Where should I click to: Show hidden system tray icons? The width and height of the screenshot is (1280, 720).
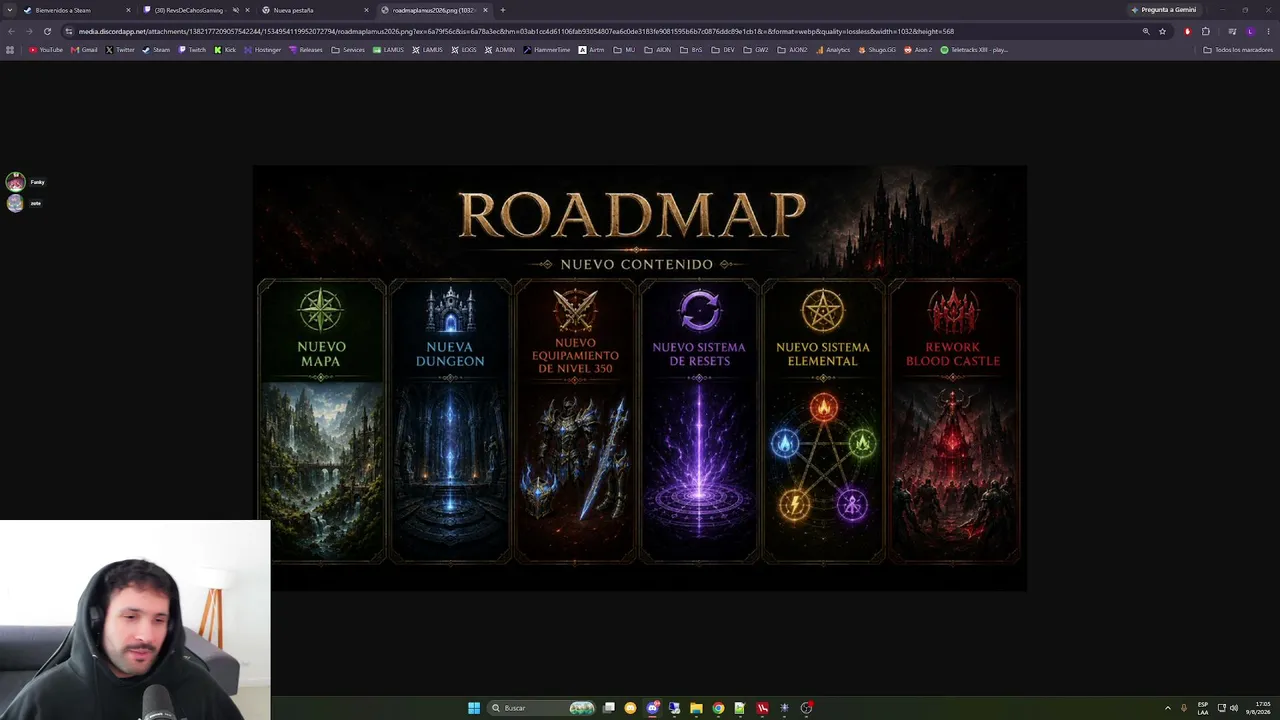1168,708
